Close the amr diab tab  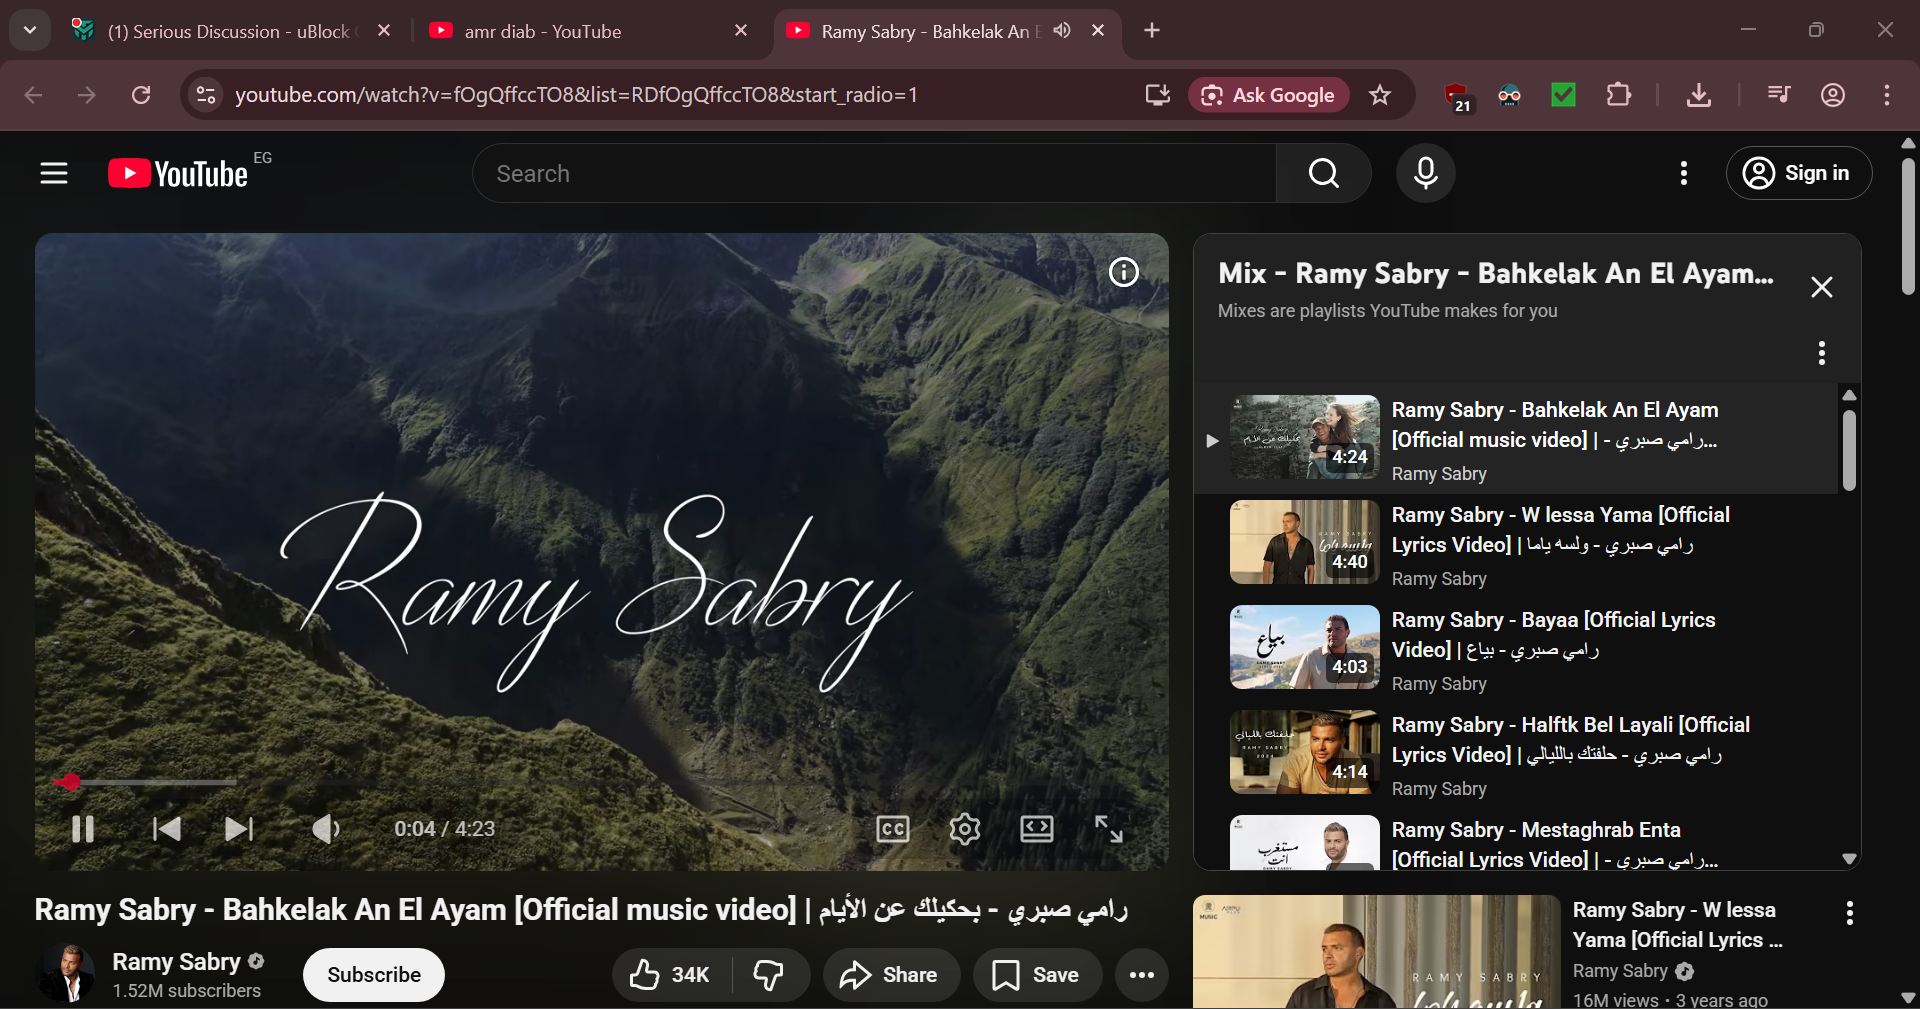pos(741,31)
